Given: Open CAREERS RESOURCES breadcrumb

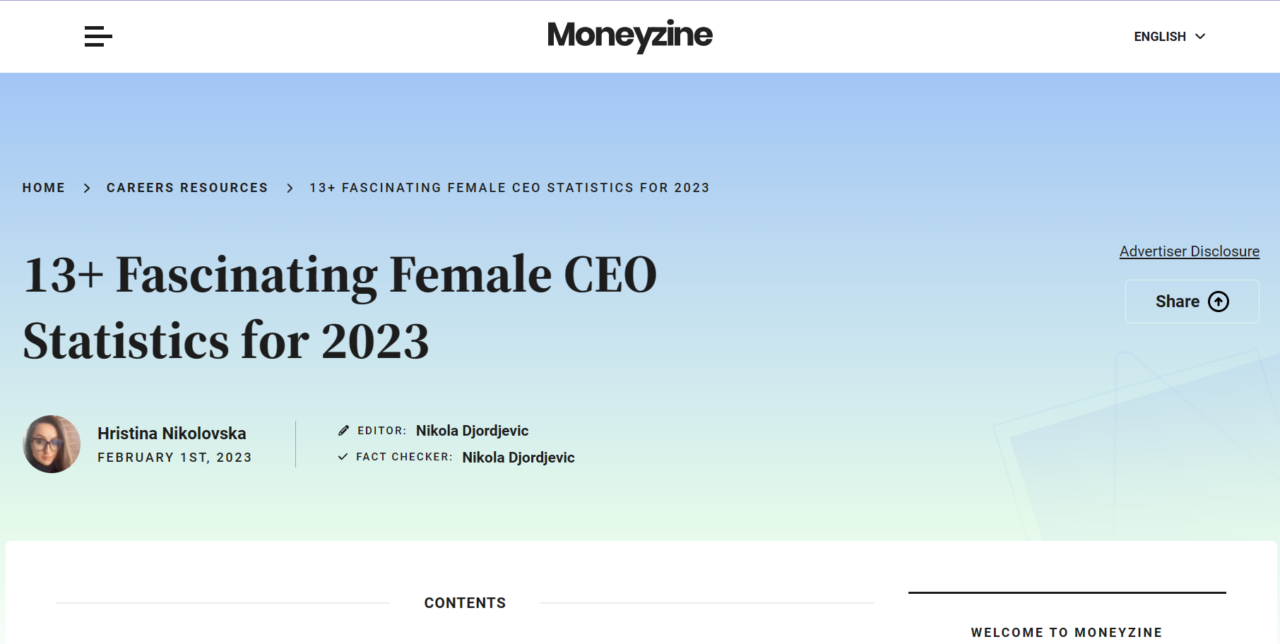Looking at the screenshot, I should coord(187,188).
